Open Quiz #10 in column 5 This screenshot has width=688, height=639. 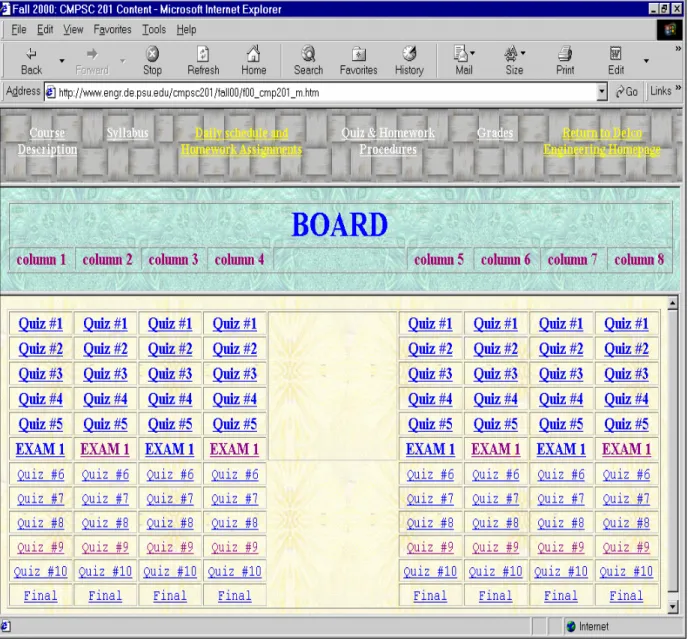(x=430, y=571)
